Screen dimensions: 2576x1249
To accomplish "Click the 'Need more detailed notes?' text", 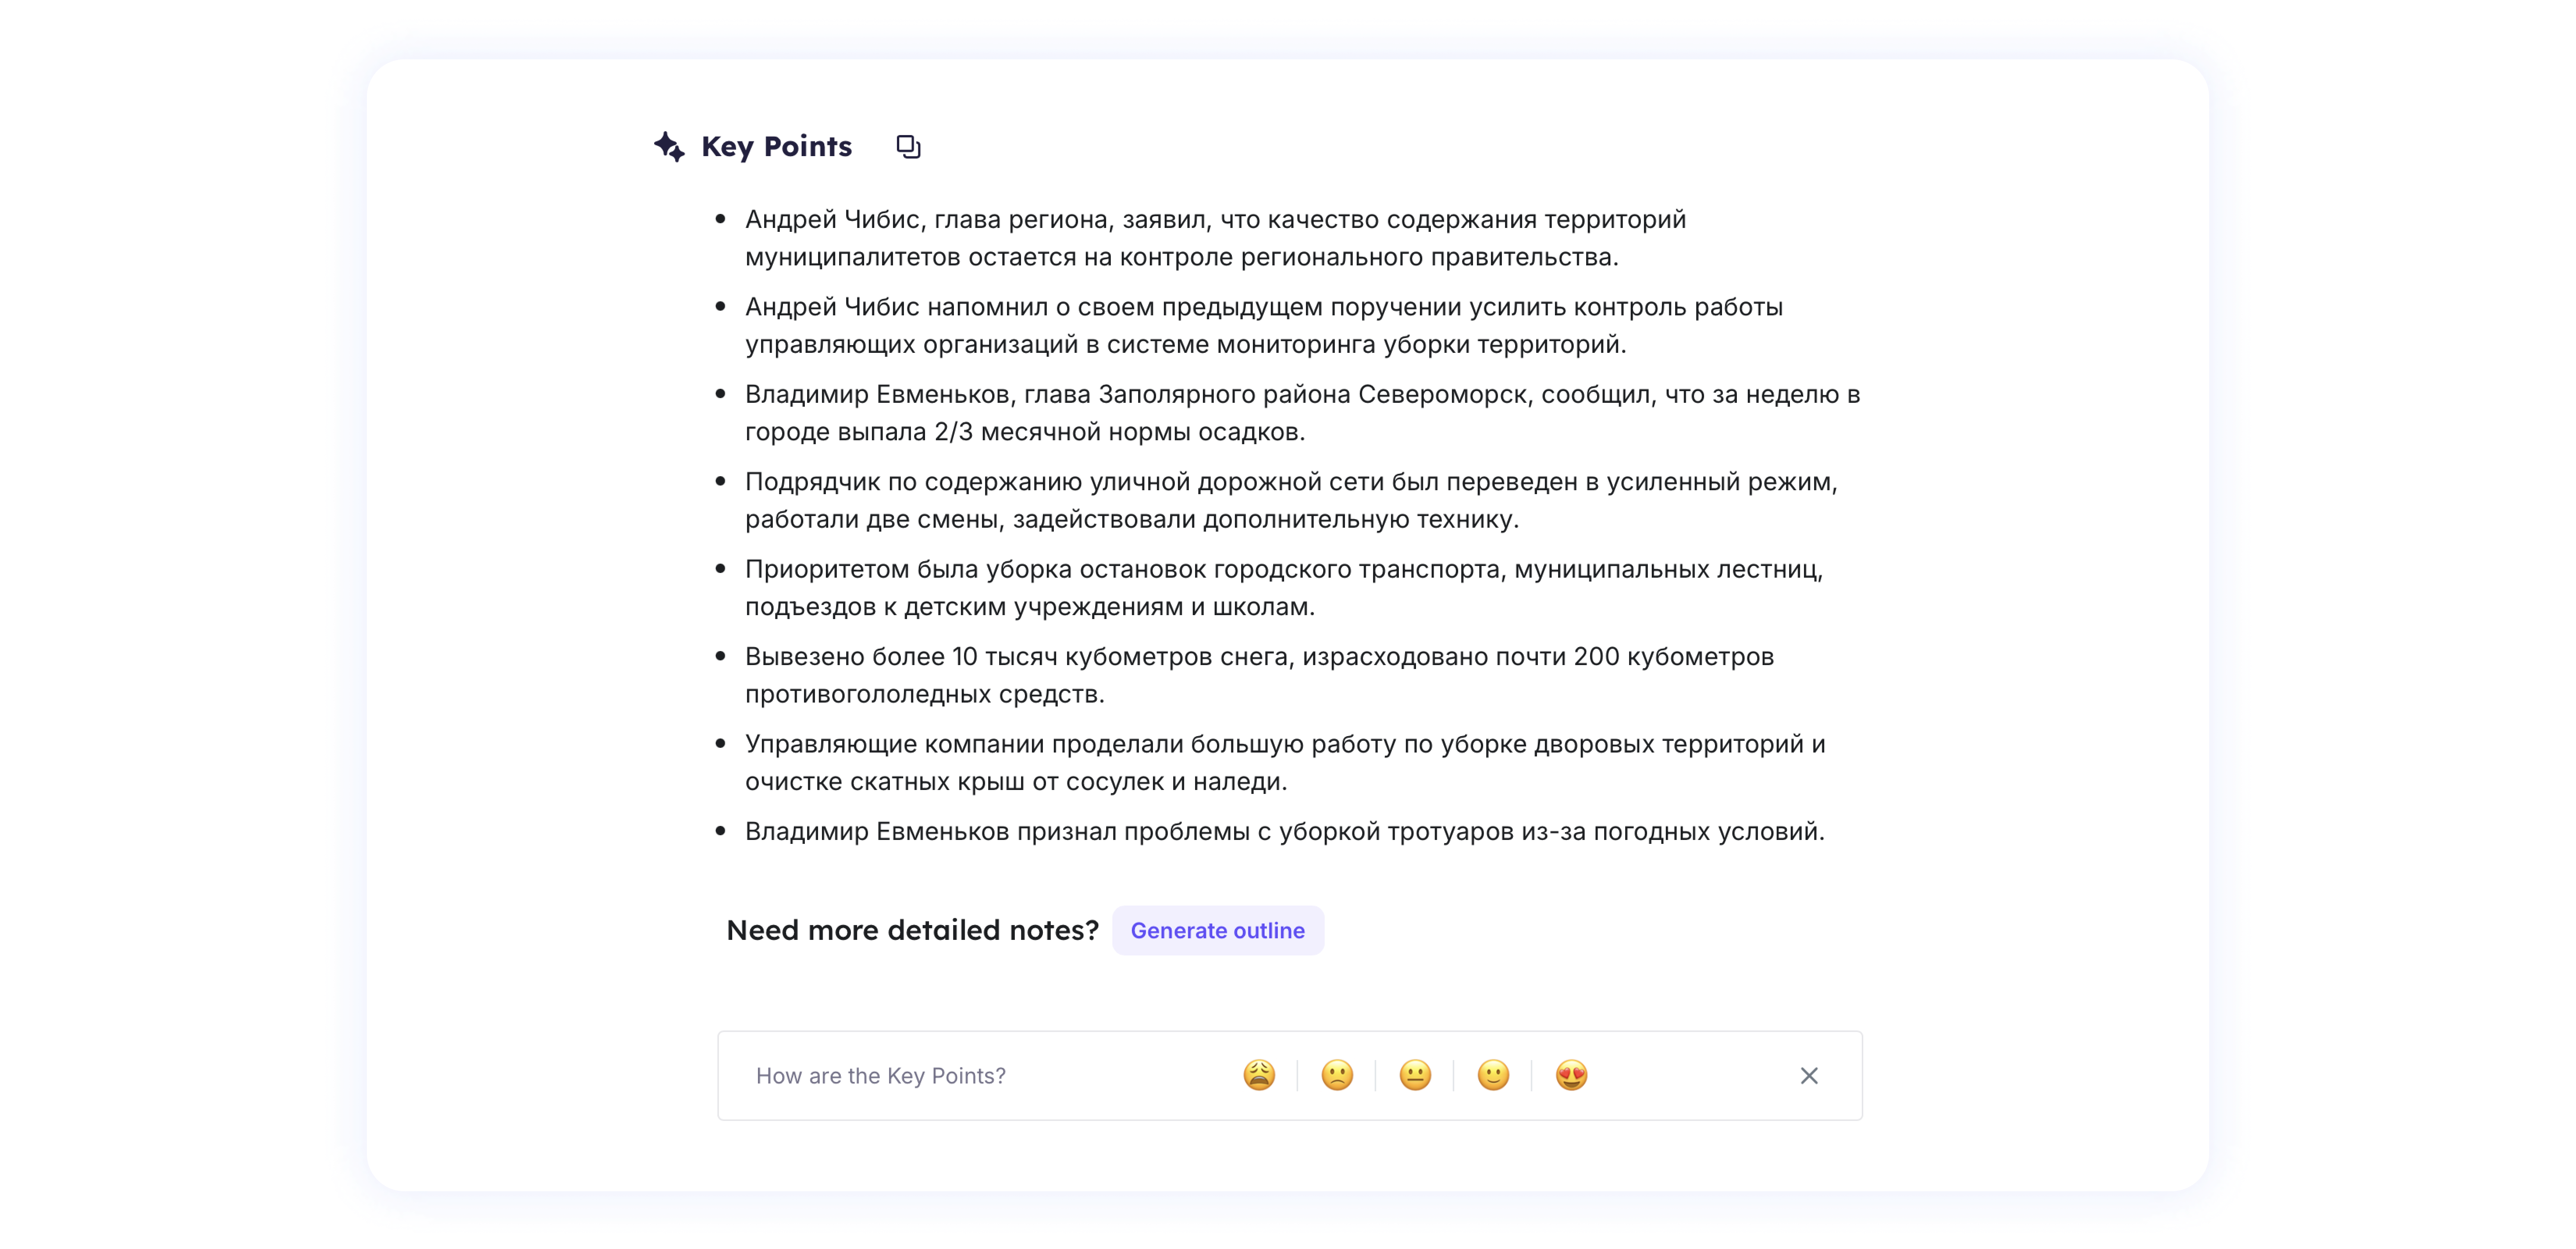I will (x=913, y=930).
